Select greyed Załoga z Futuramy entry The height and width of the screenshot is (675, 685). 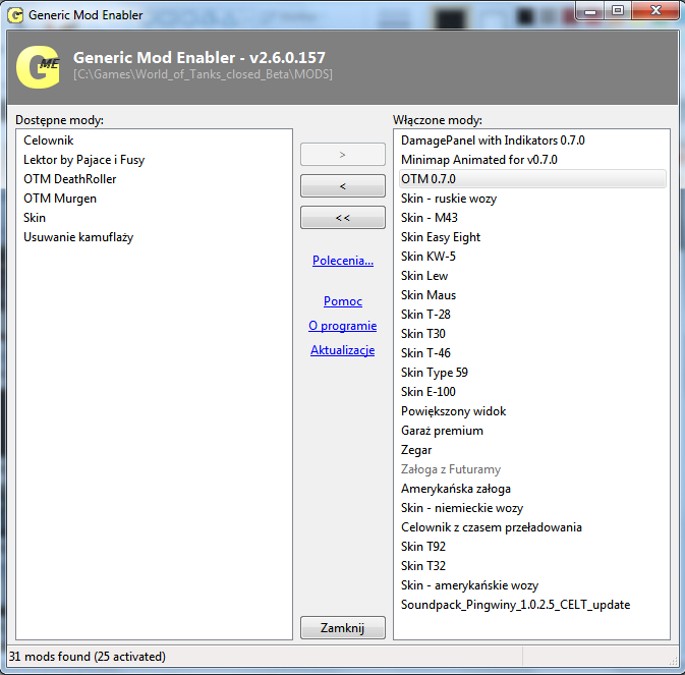click(451, 469)
